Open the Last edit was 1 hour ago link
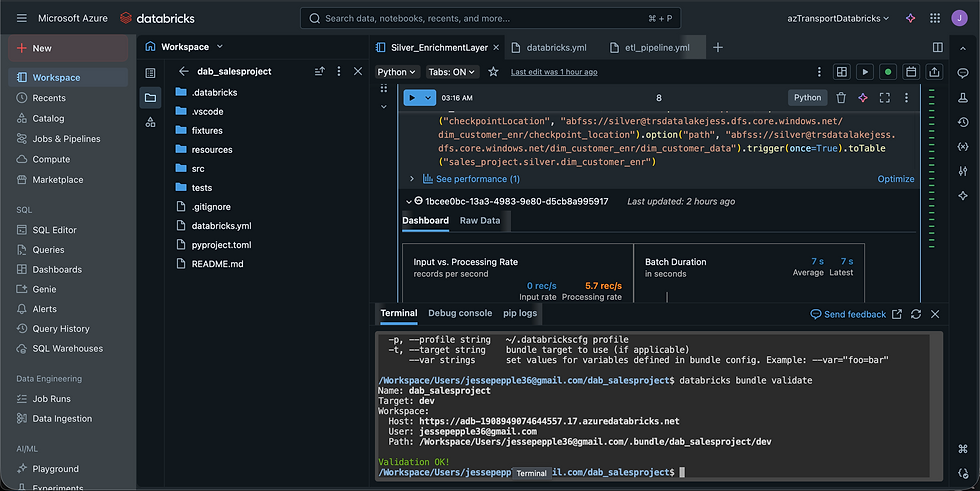Screen dimensions: 980x491 click(x=554, y=72)
